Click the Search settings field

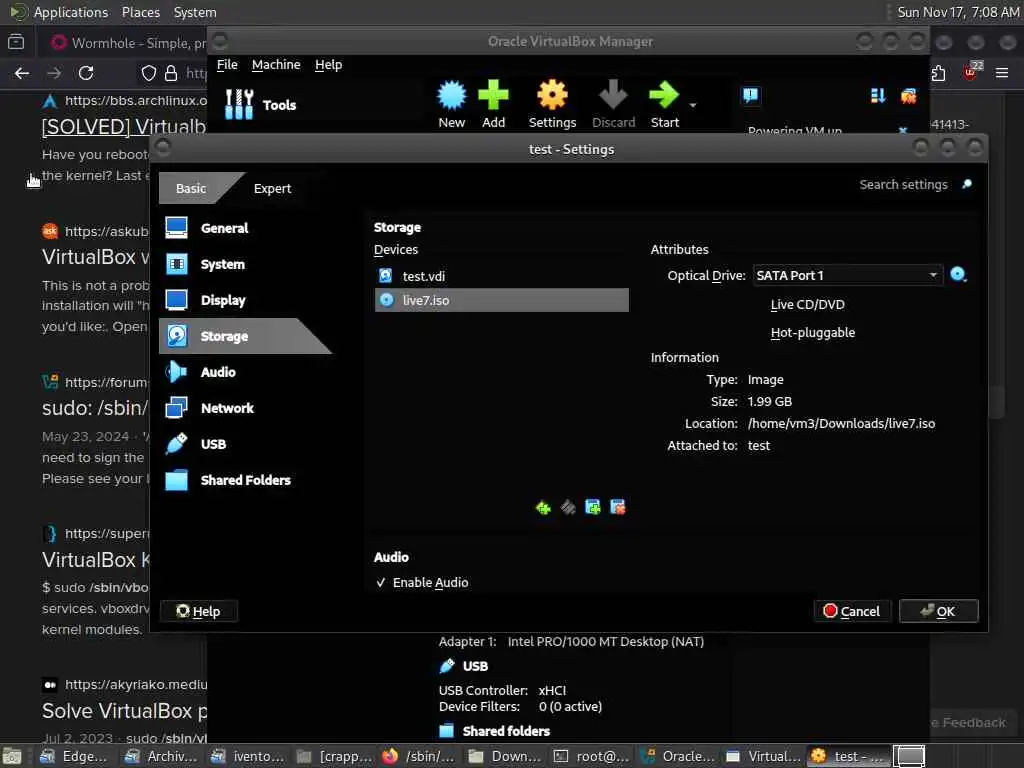pos(903,184)
